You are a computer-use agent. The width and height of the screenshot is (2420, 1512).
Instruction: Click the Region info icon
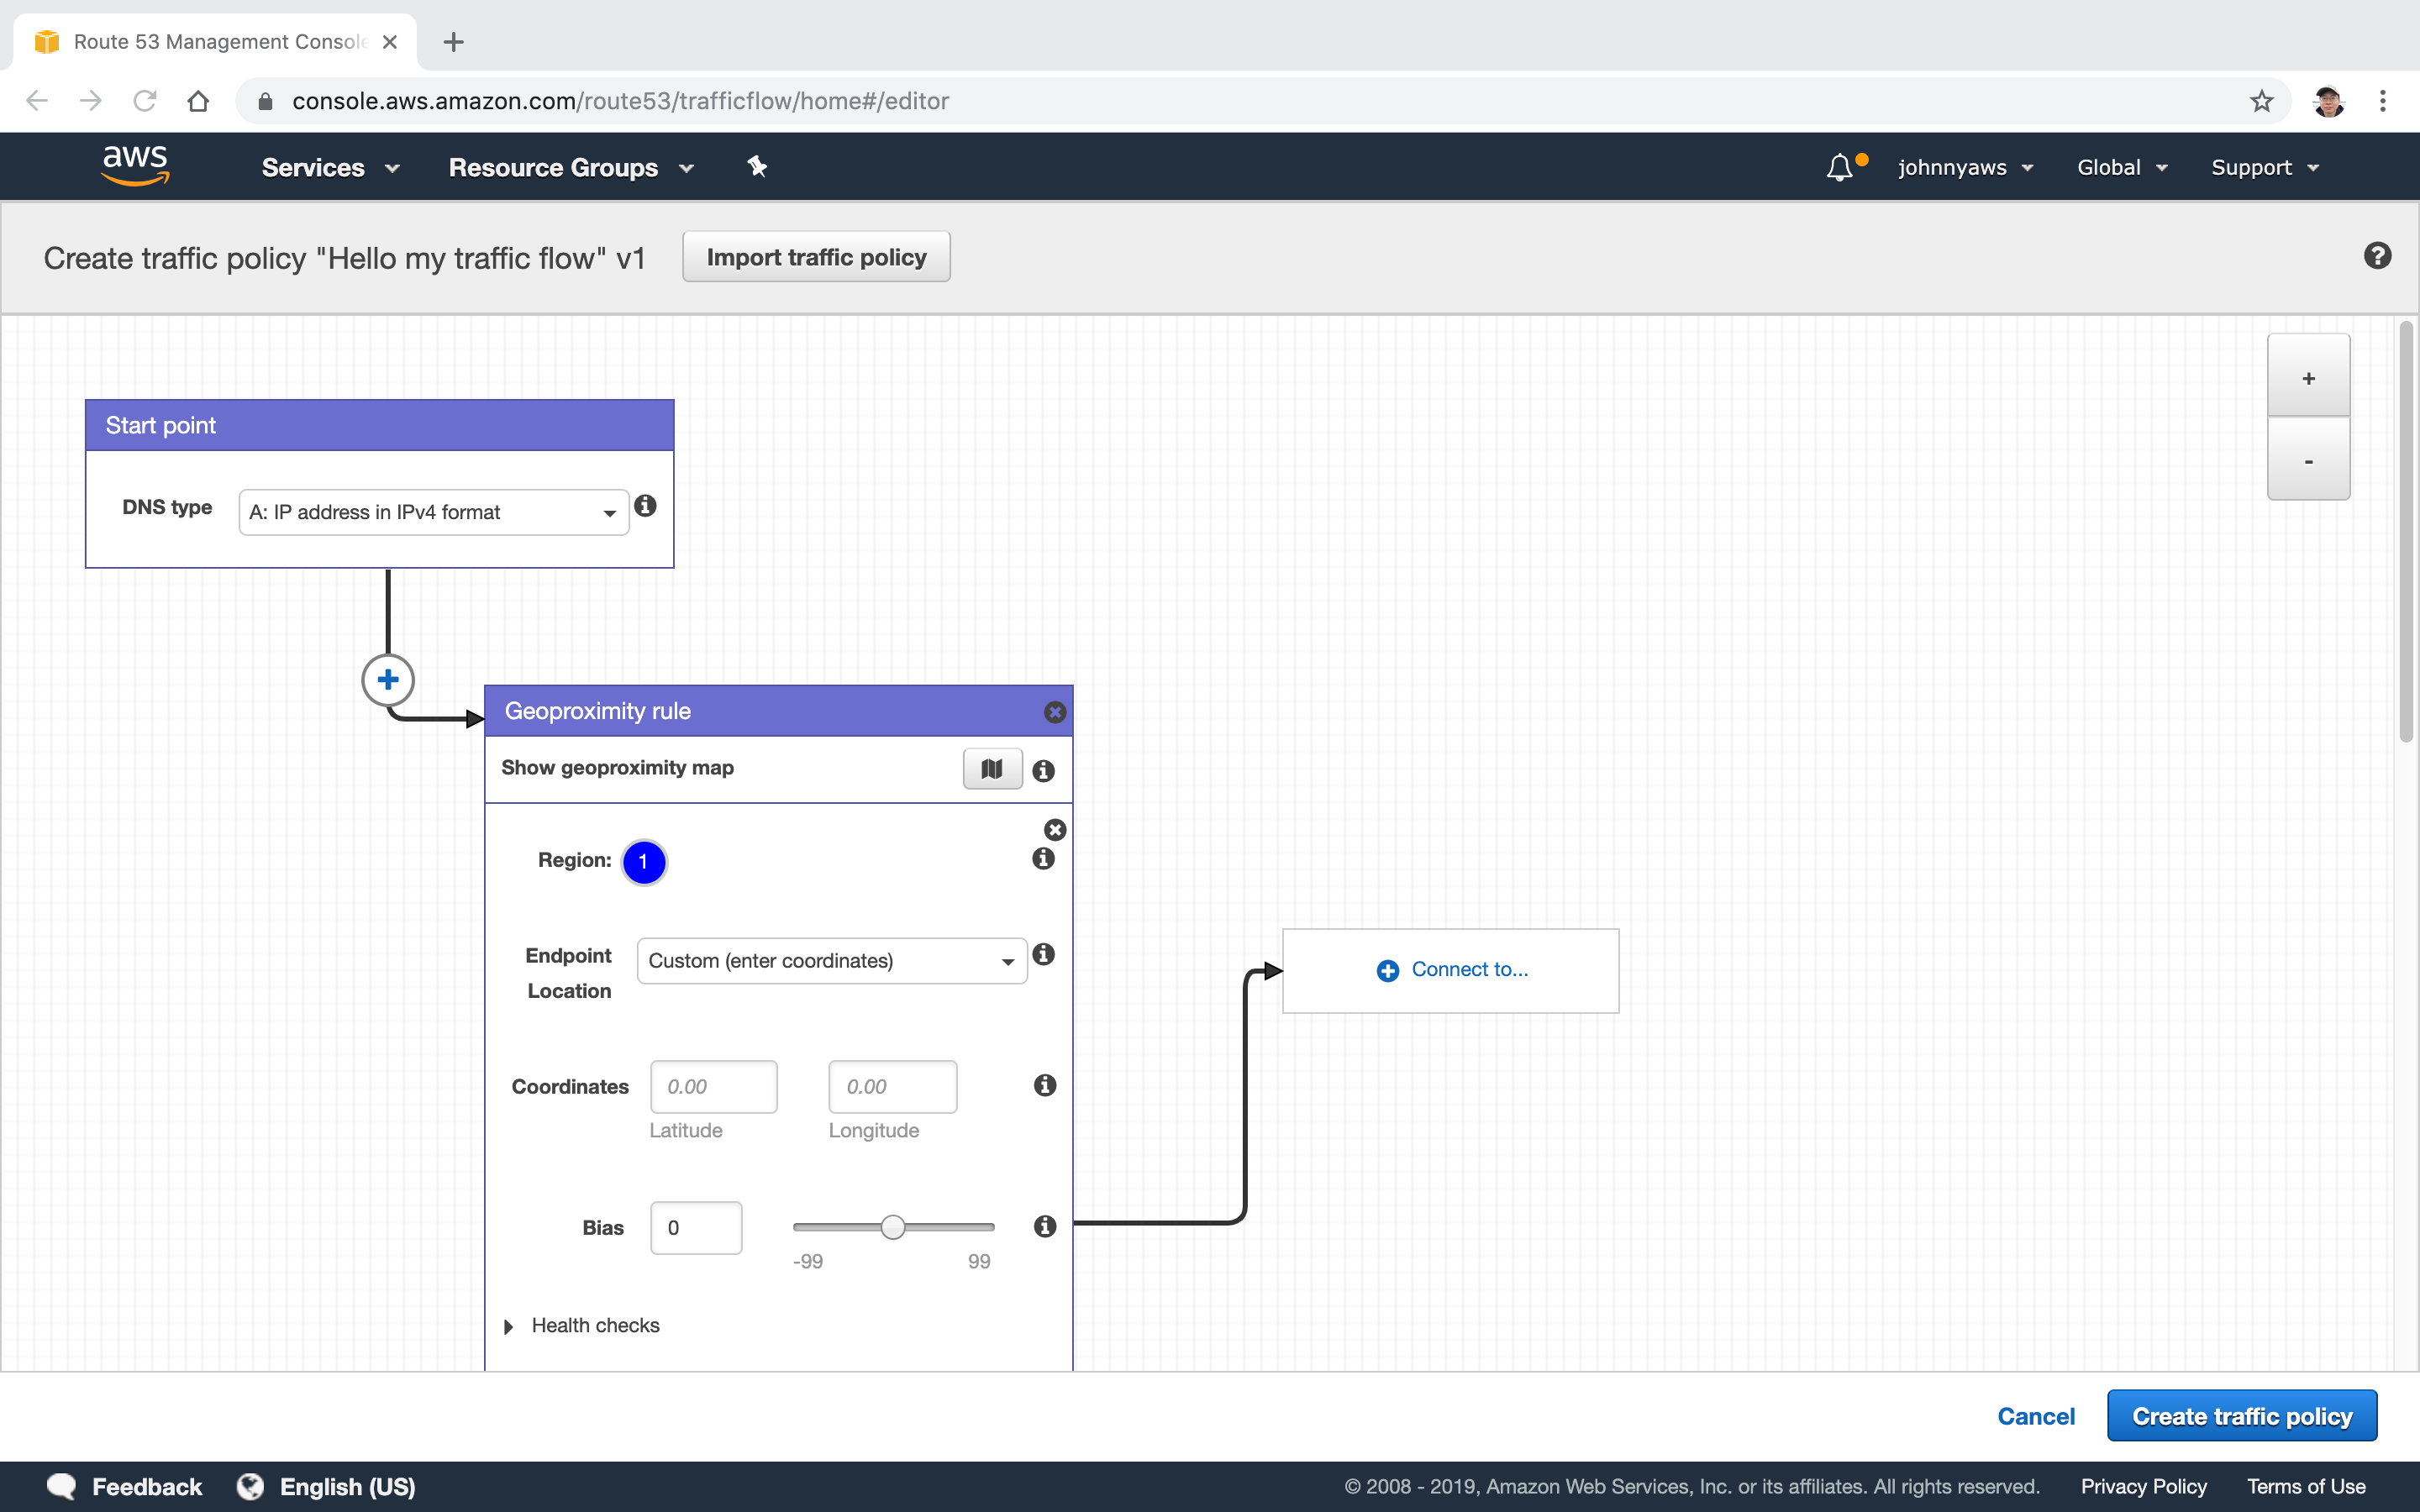(1043, 858)
